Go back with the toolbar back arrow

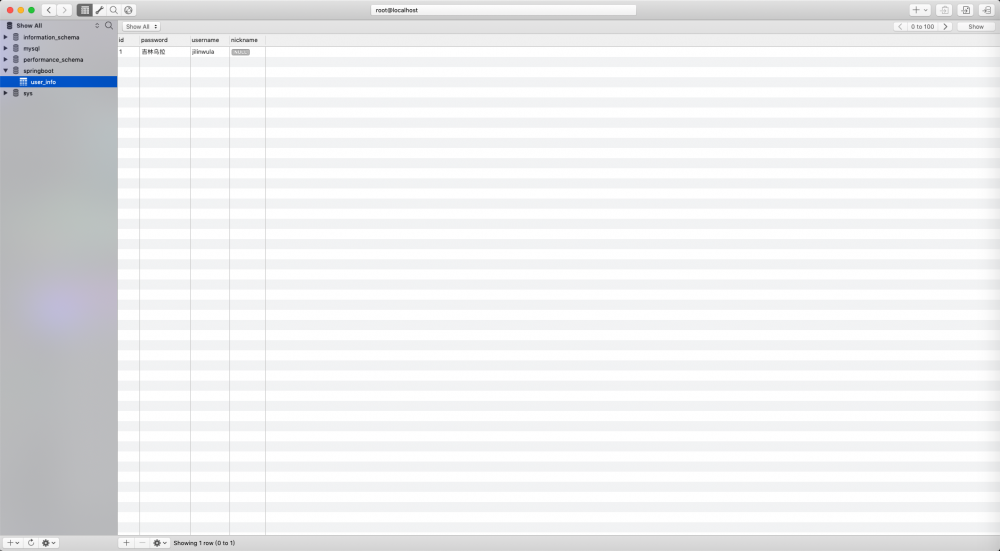click(x=49, y=10)
